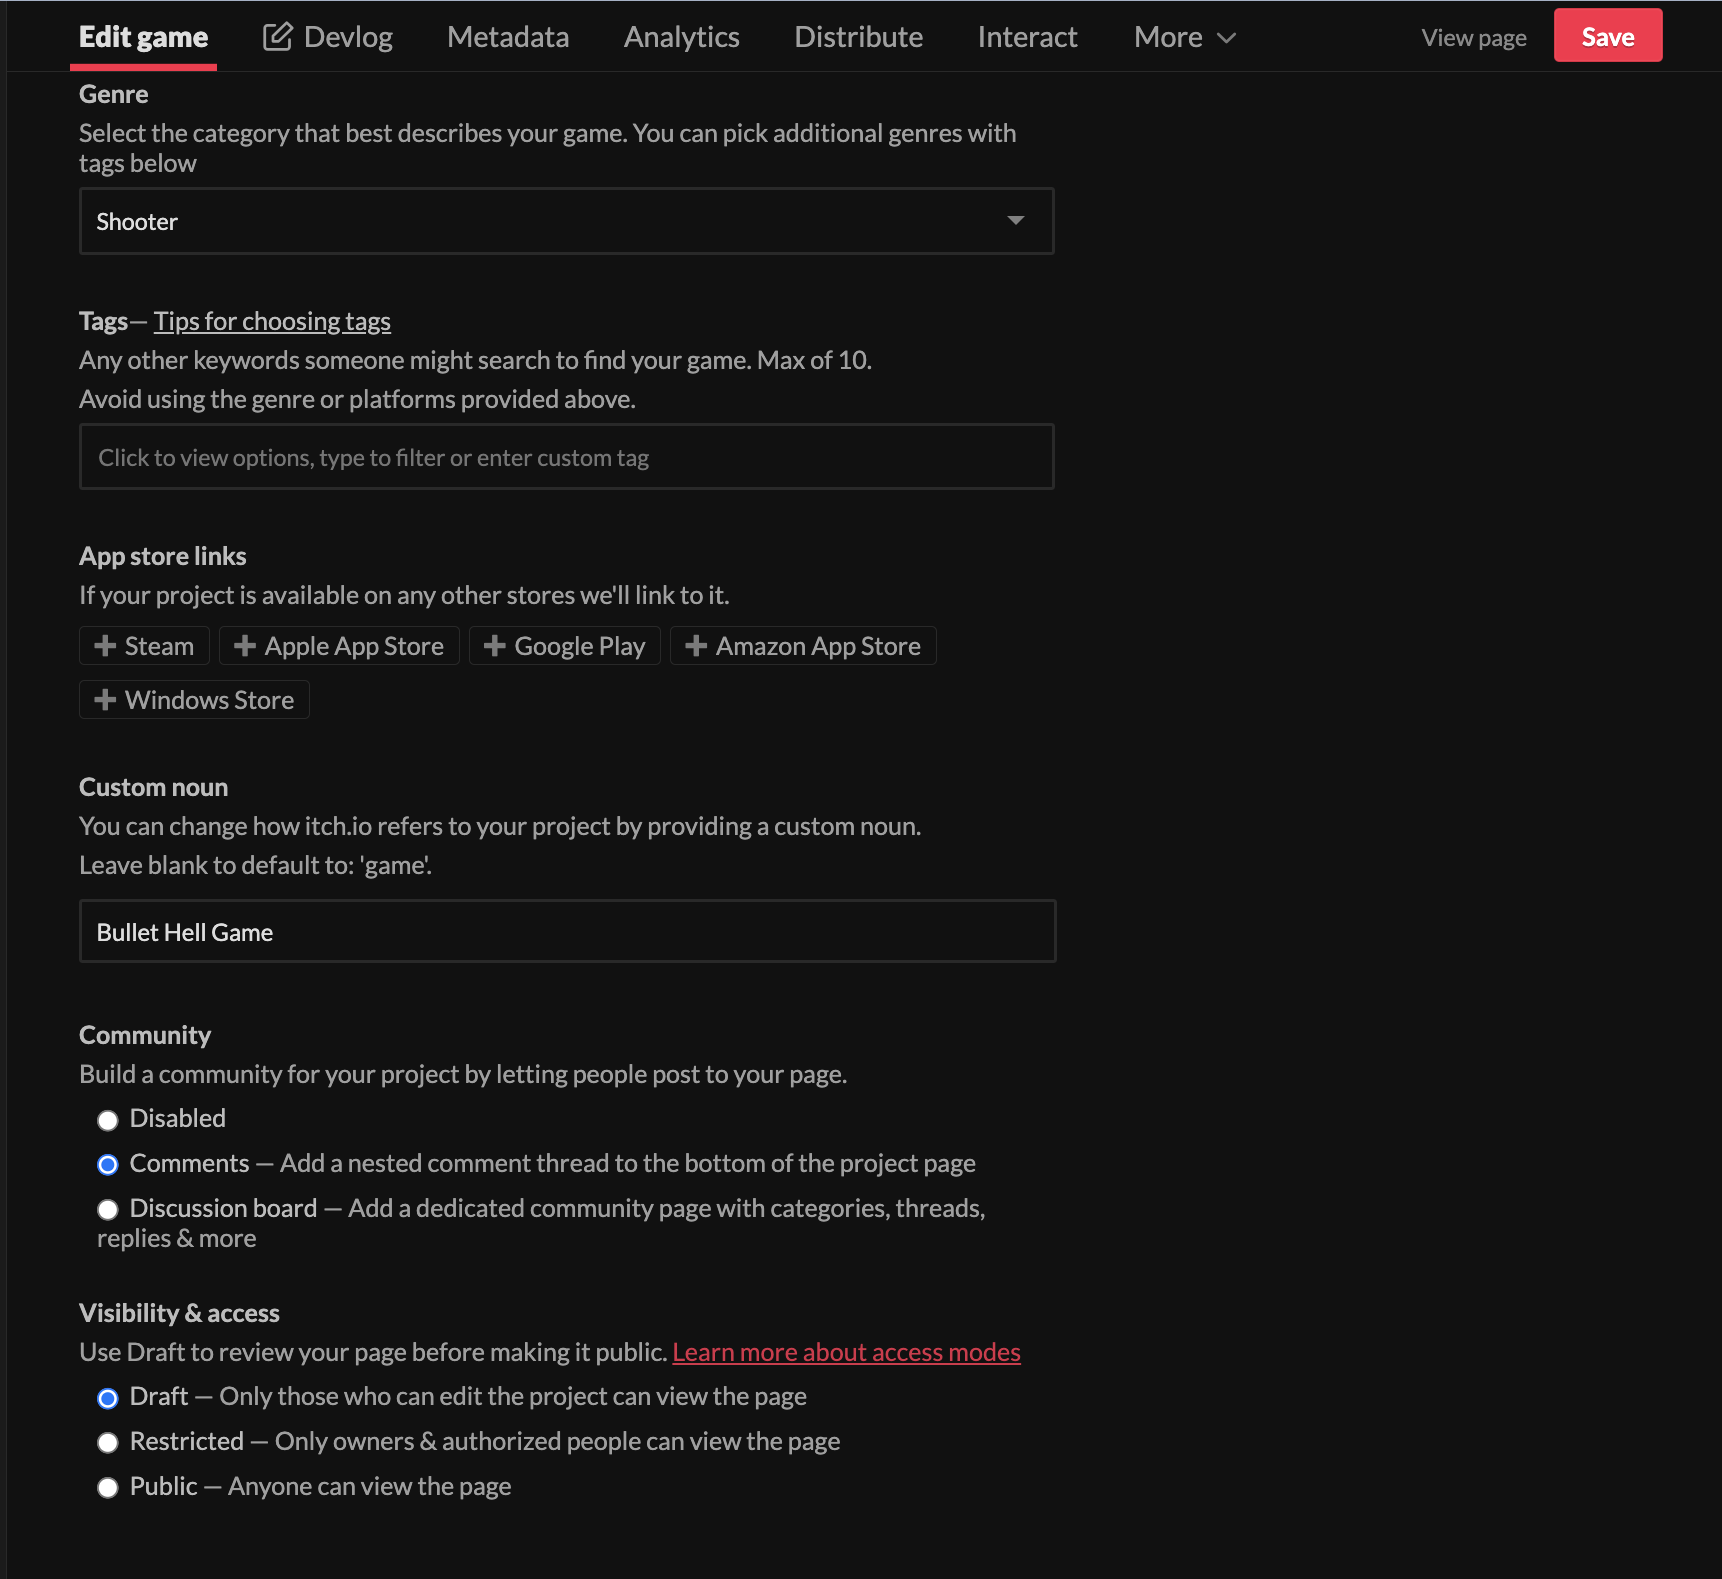Set visibility to Public
The height and width of the screenshot is (1579, 1722).
tap(108, 1488)
